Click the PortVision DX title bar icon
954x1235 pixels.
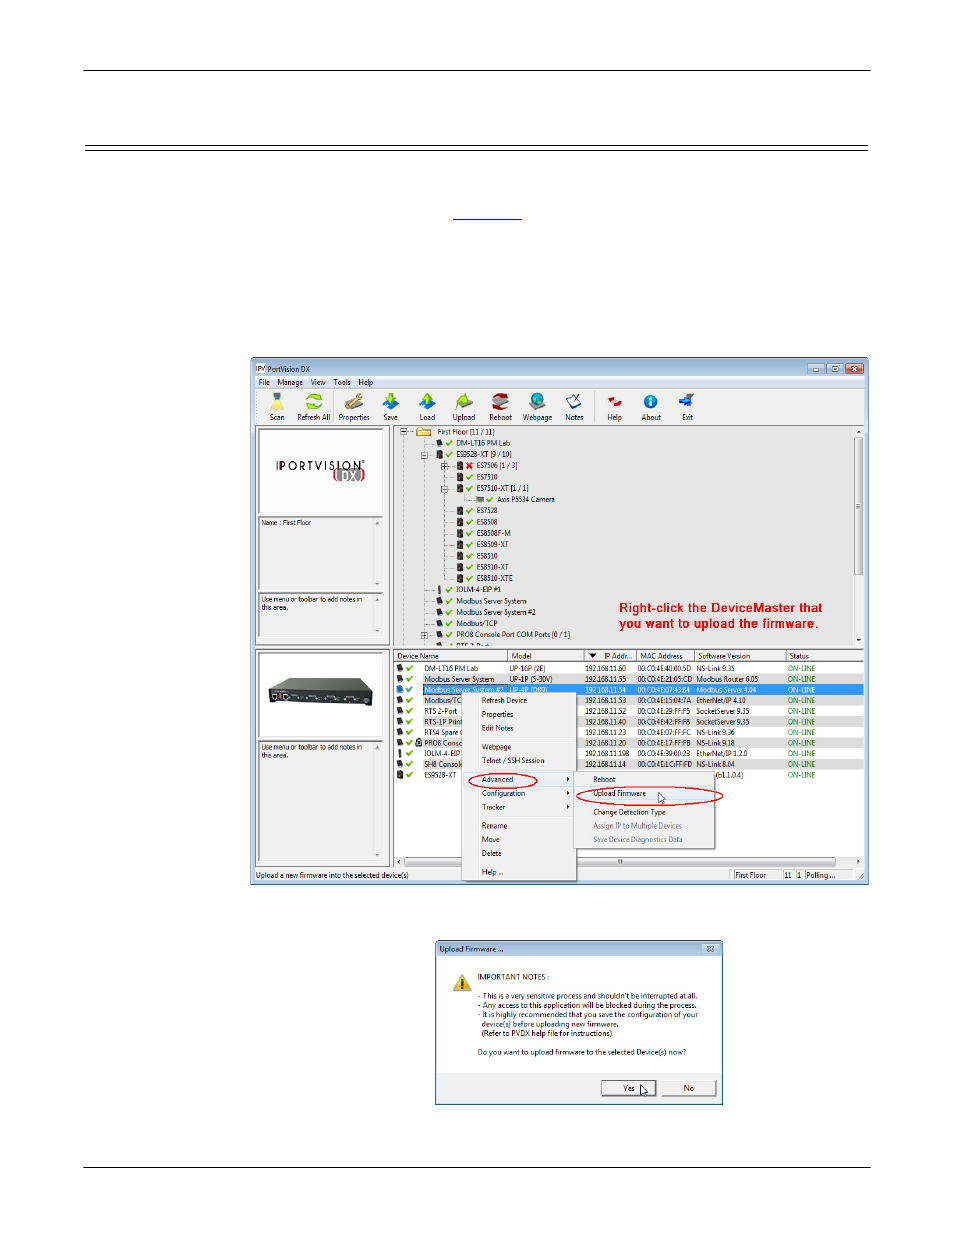(x=261, y=369)
